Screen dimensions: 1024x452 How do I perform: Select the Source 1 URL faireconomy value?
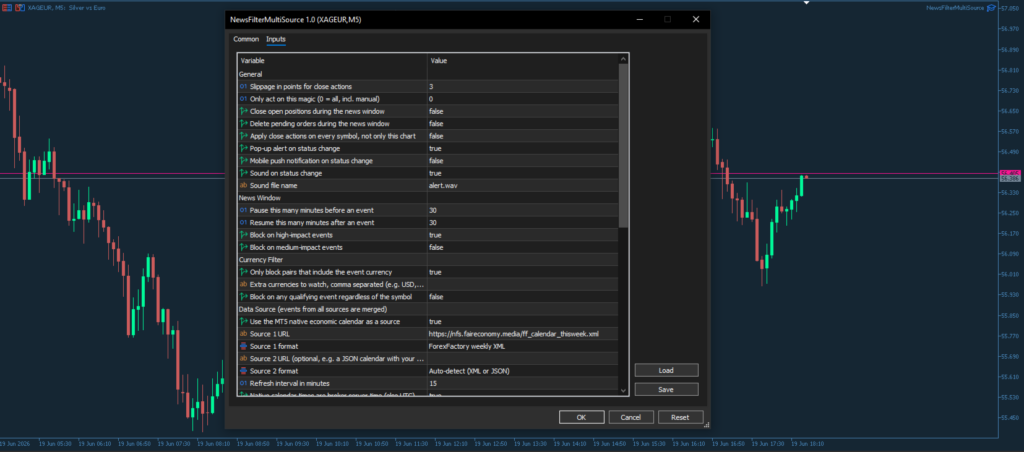pyautogui.click(x=522, y=334)
